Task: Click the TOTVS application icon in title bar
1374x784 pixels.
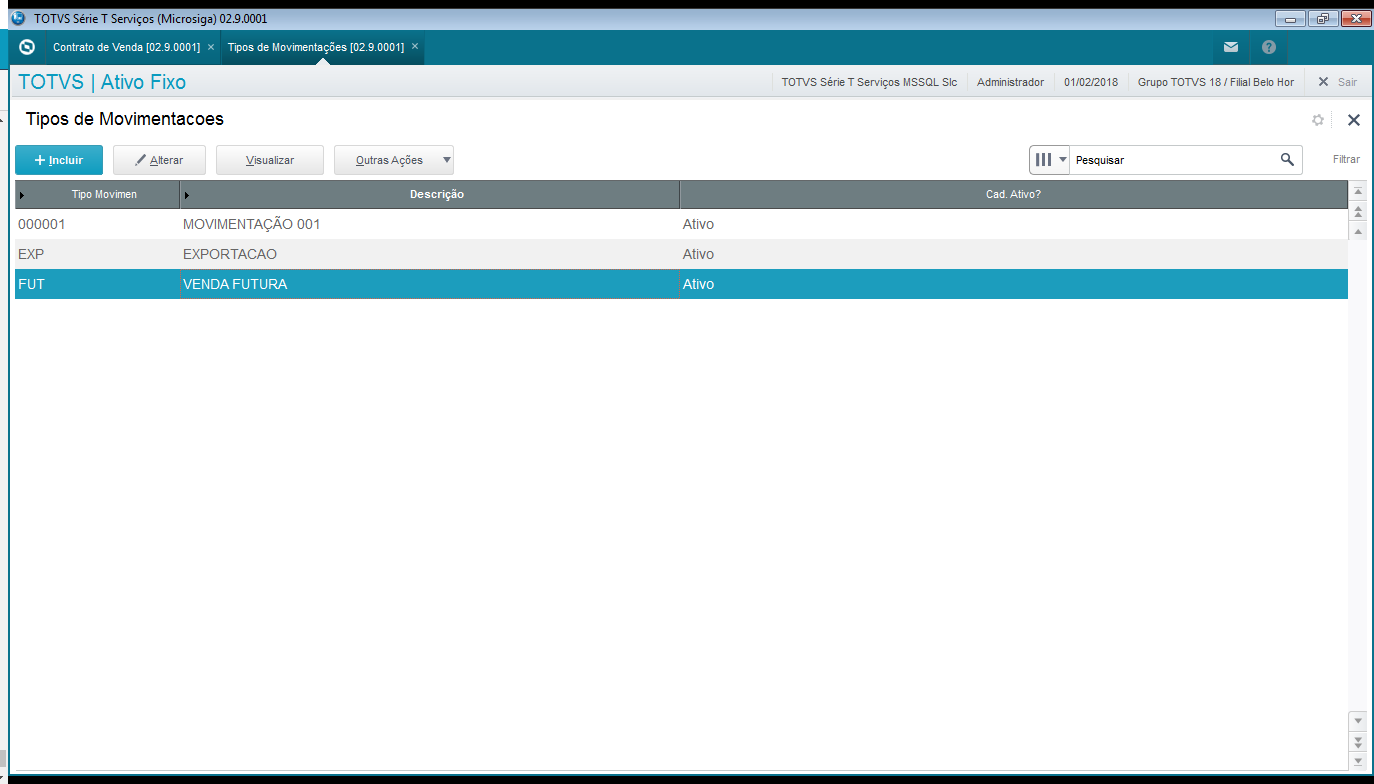Action: click(17, 18)
